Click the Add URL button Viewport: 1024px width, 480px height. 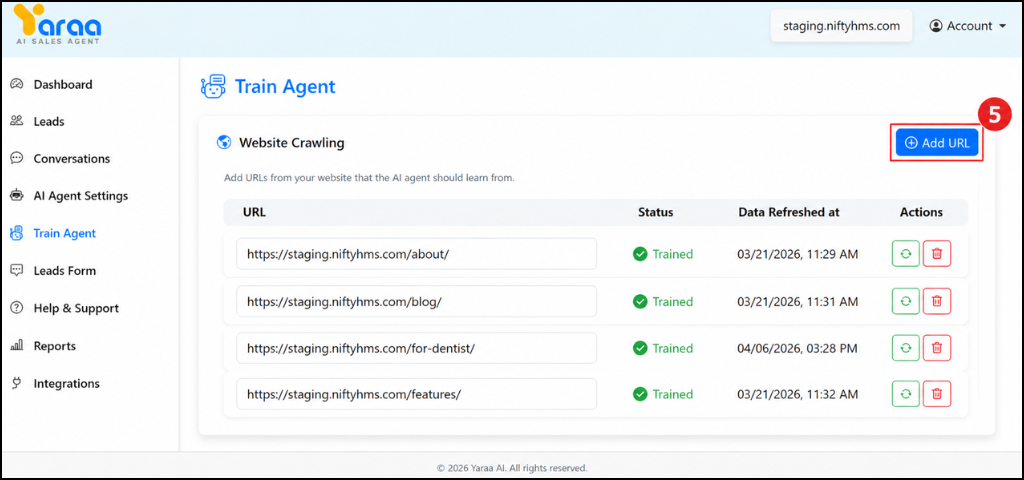coord(936,143)
